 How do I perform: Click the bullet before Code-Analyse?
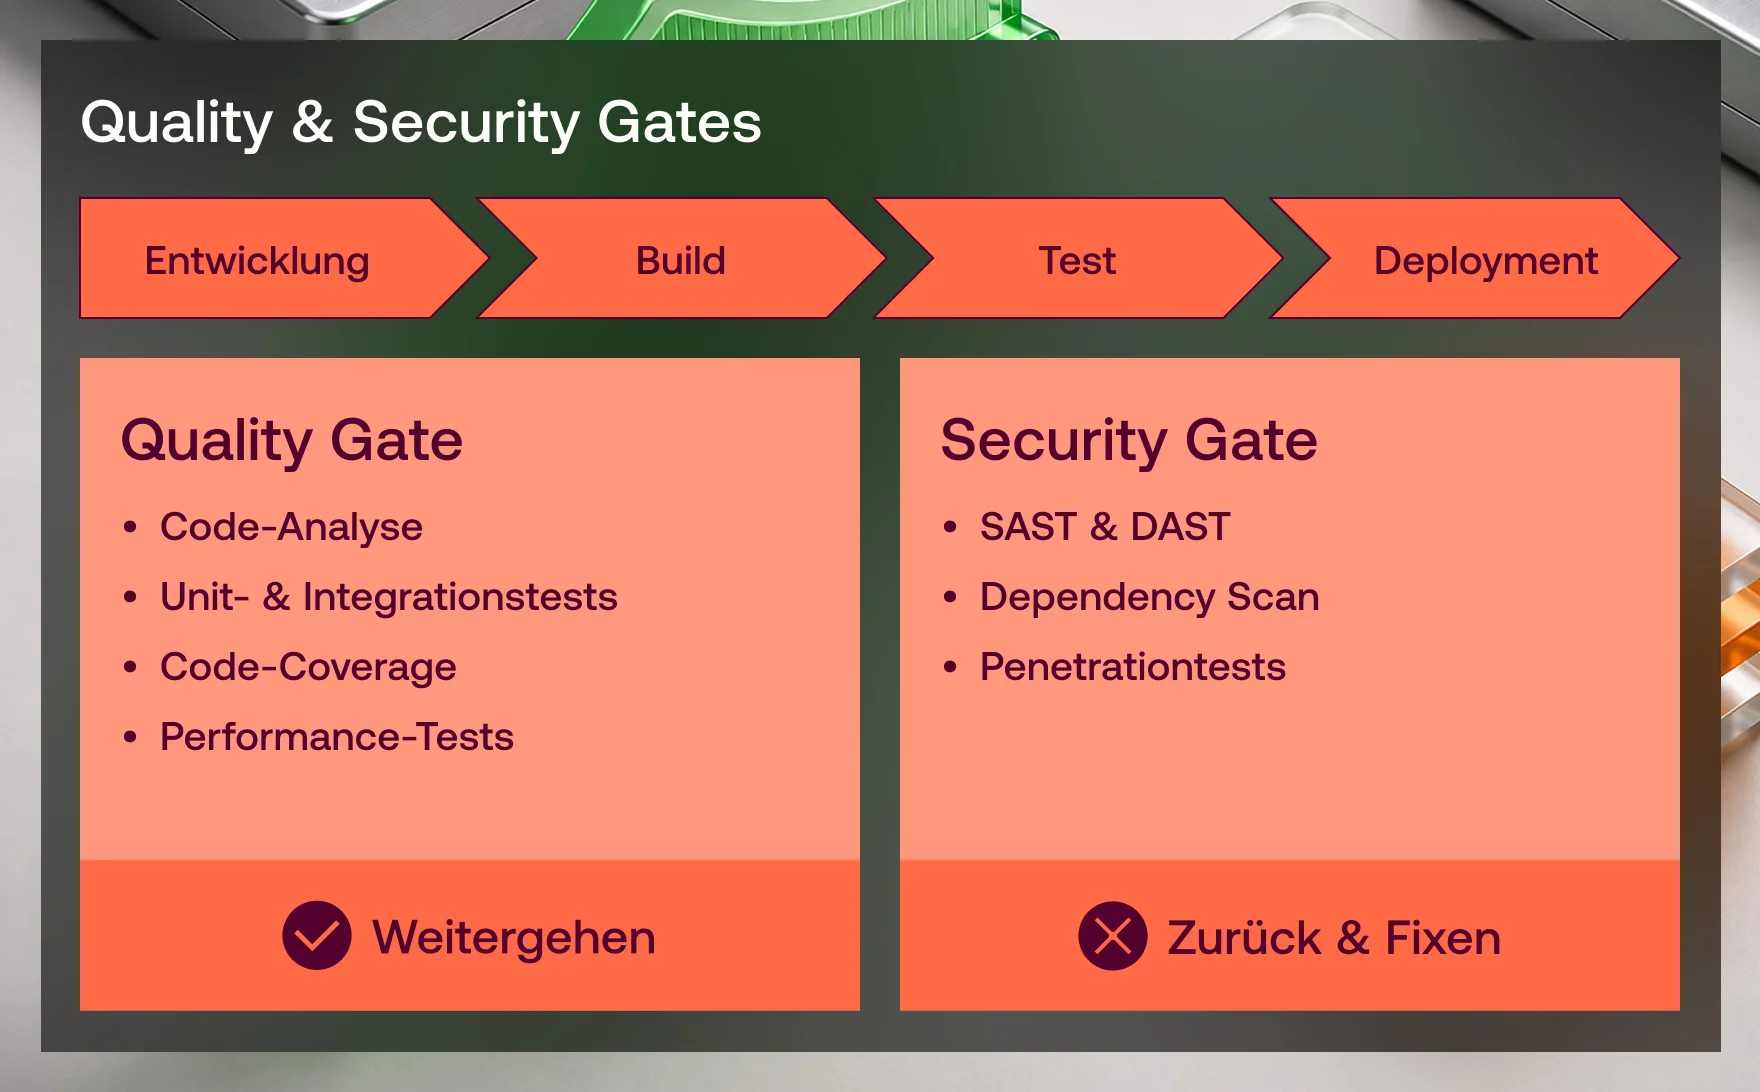[x=130, y=527]
